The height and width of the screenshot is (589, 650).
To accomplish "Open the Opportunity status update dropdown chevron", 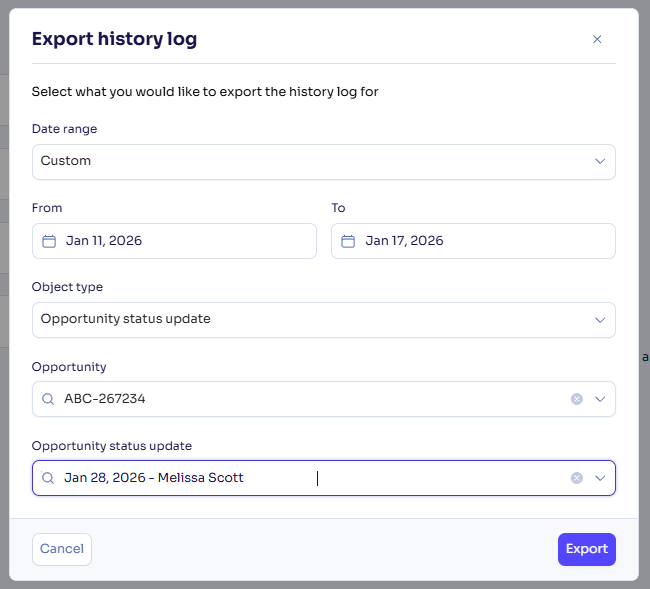I will [x=600, y=478].
